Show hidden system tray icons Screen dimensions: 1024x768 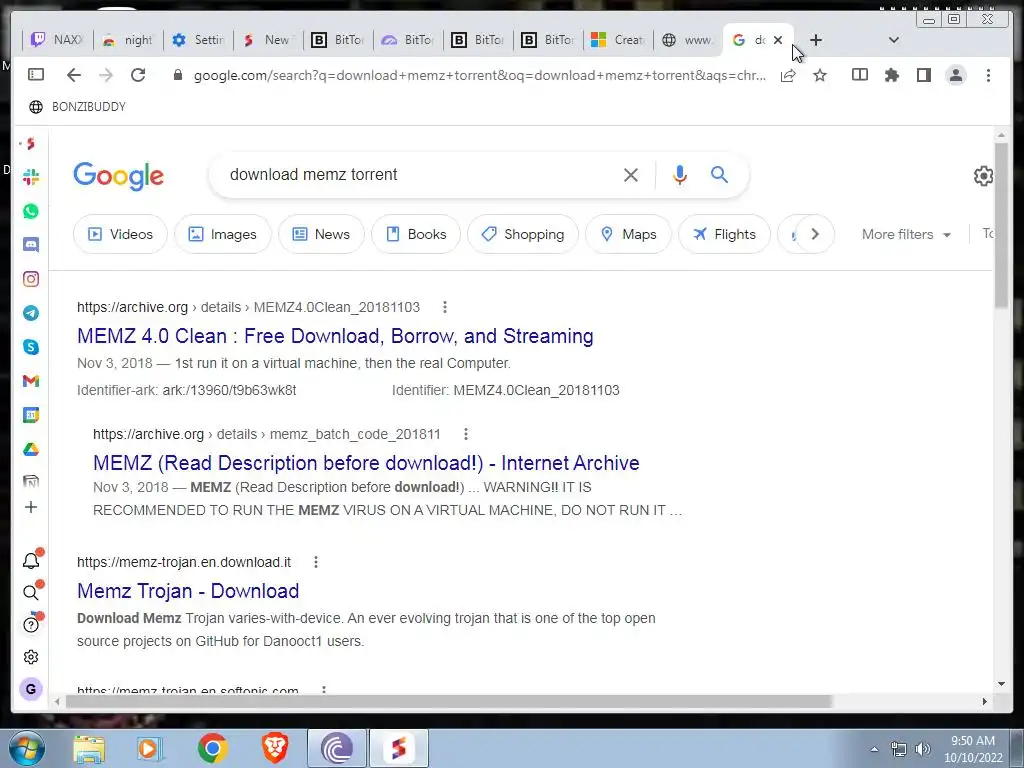click(x=874, y=749)
